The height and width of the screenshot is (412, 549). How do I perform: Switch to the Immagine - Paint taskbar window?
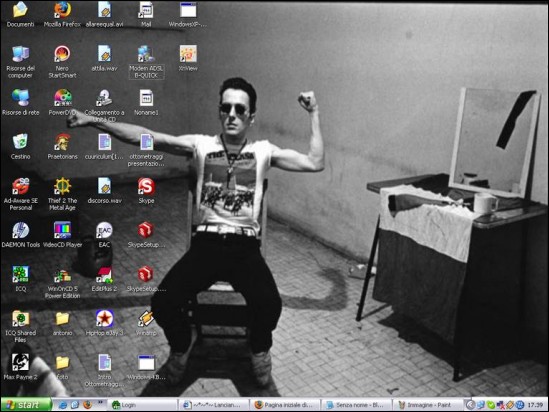[428, 405]
